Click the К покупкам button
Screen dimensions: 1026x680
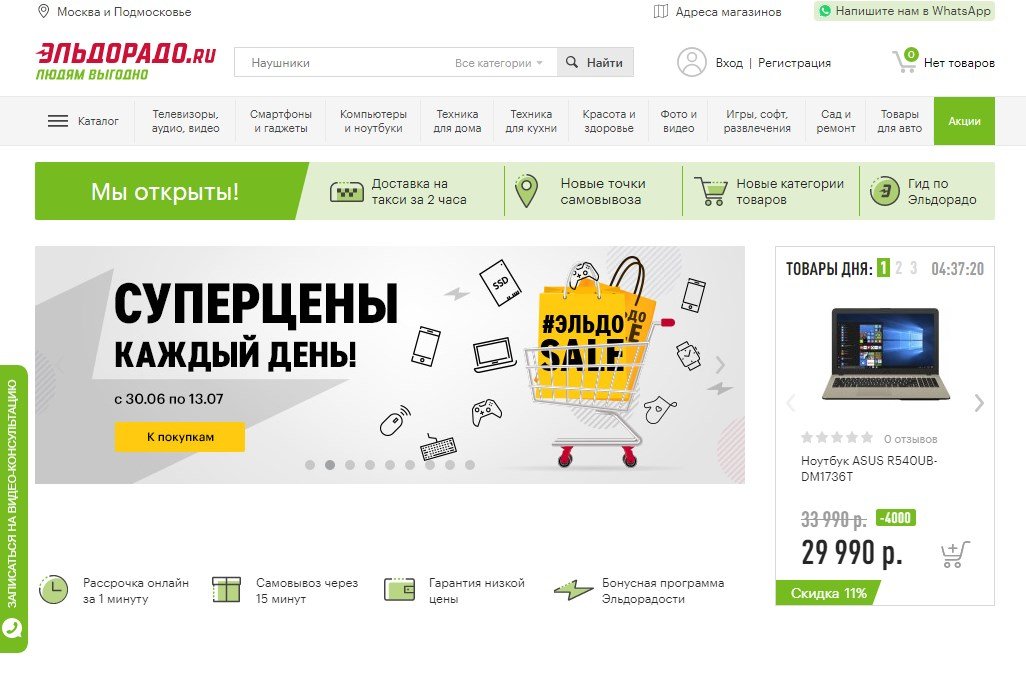tap(180, 437)
